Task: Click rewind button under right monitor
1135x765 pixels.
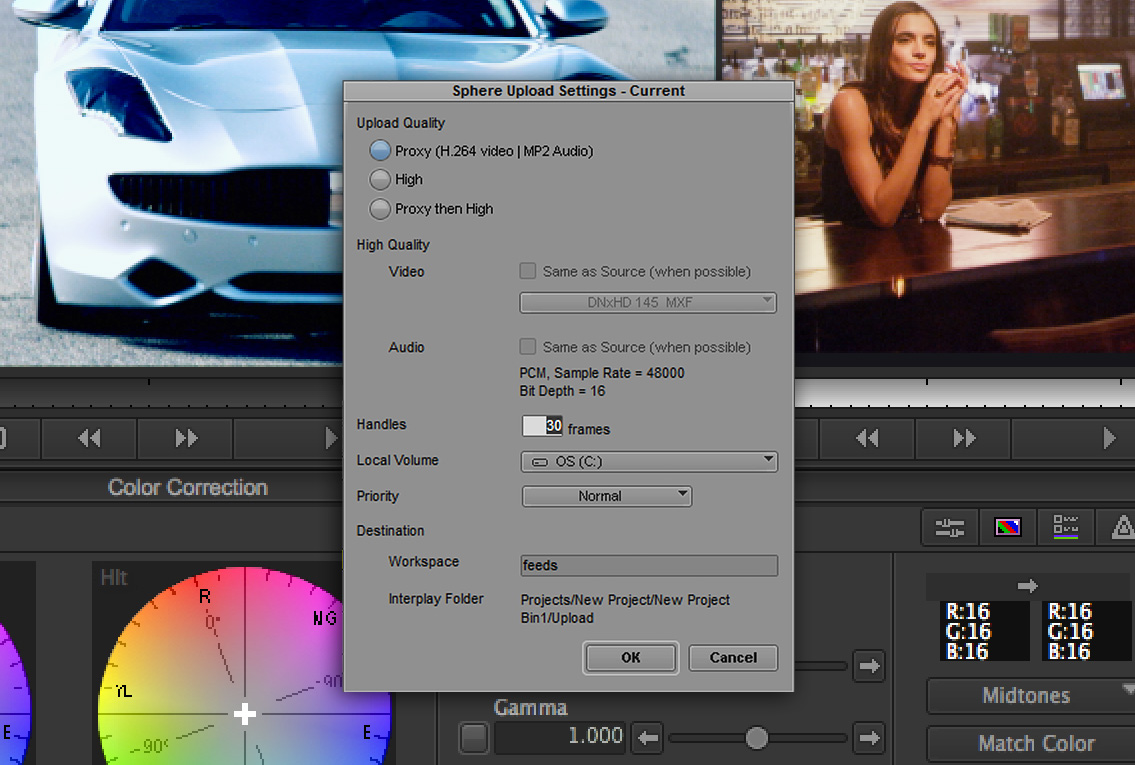Action: click(x=867, y=438)
